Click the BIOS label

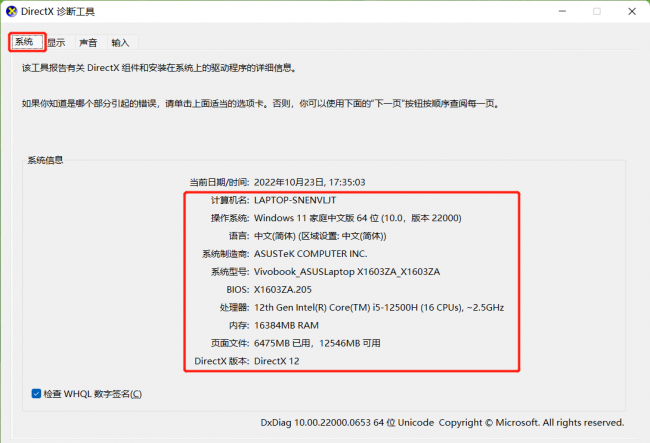coord(238,290)
